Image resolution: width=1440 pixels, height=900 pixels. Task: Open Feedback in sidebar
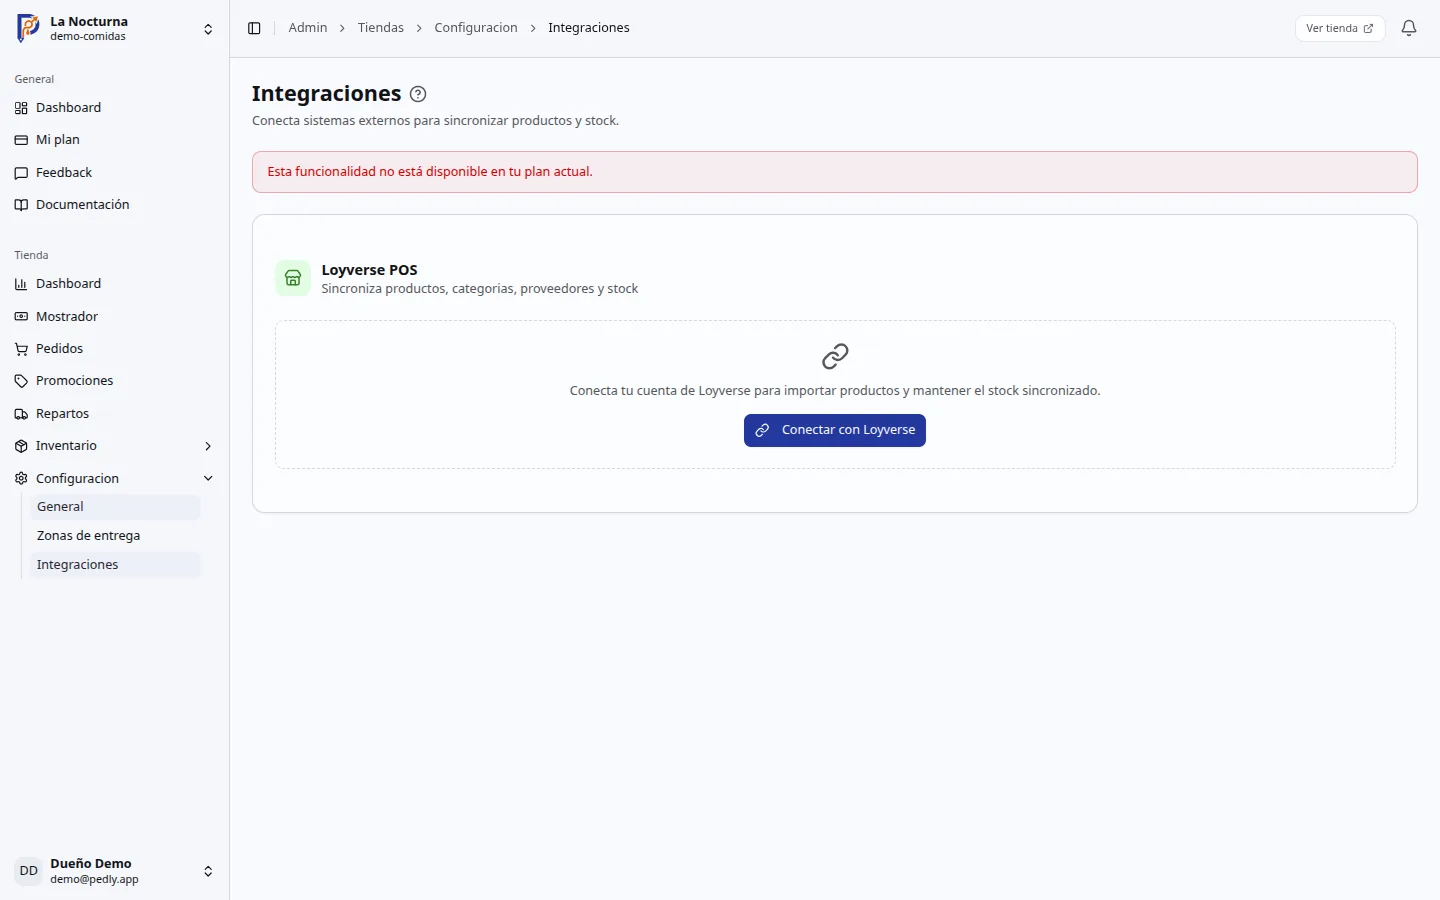115,173
